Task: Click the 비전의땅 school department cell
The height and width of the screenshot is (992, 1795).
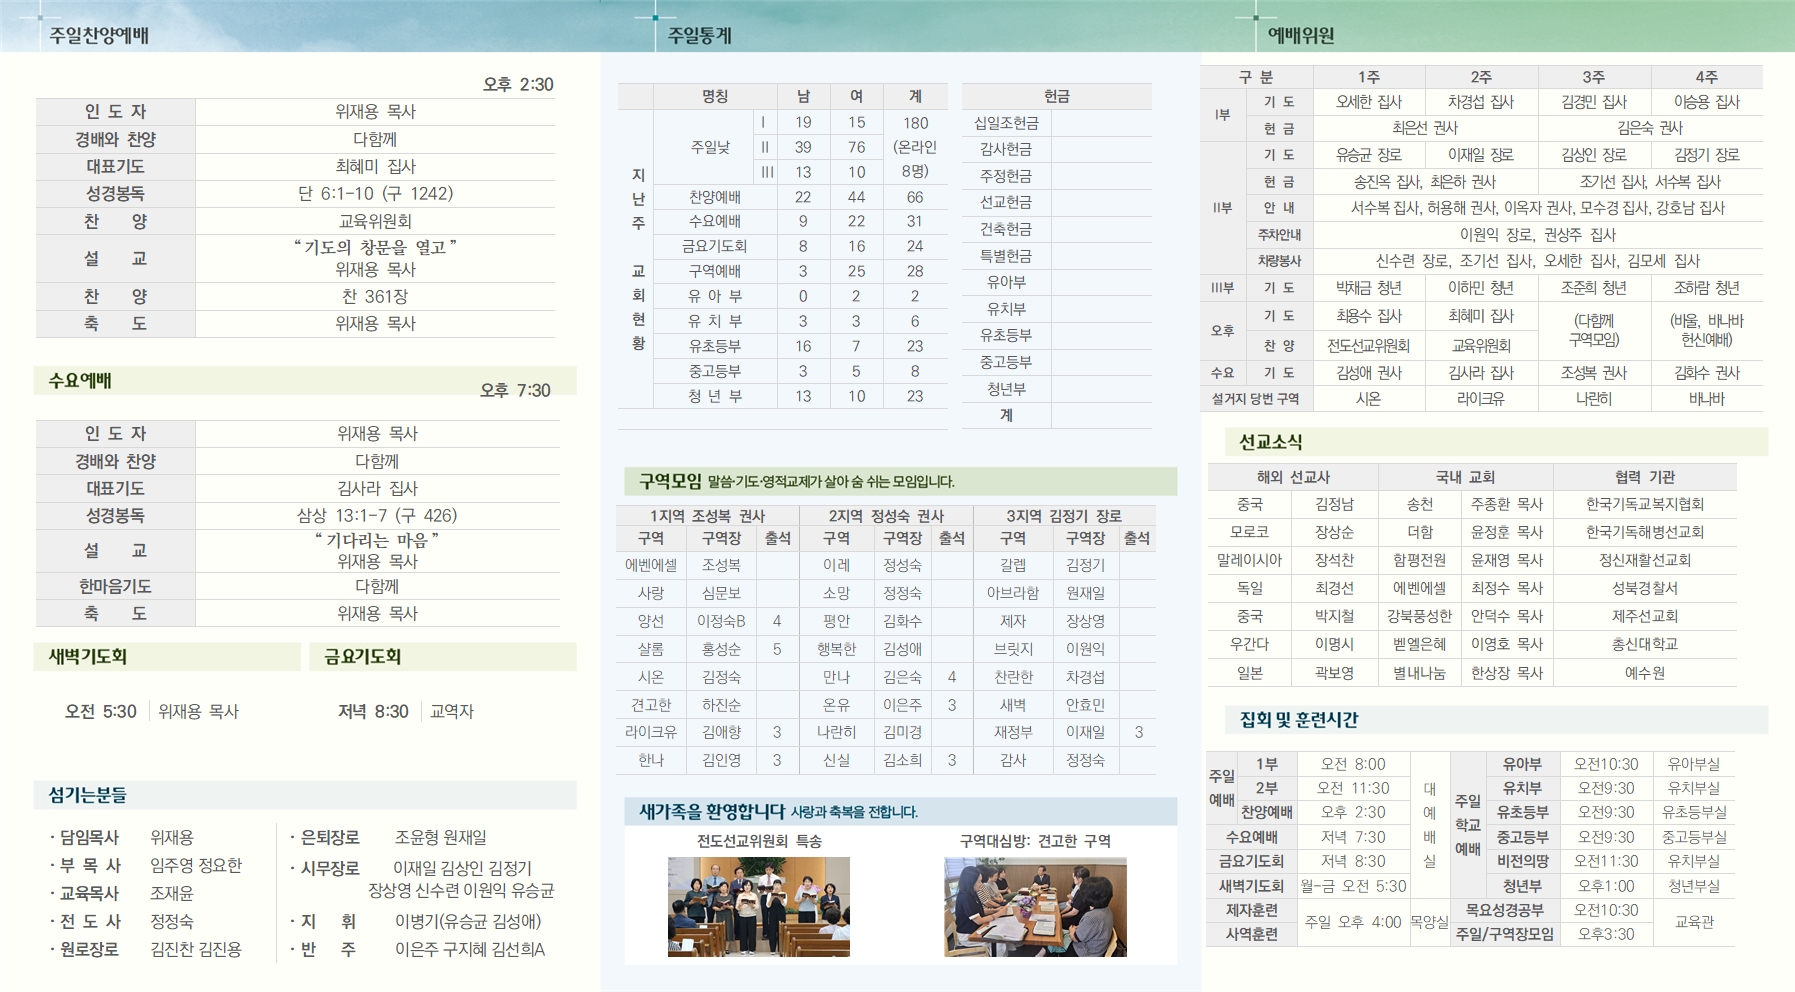Action: point(1522,861)
